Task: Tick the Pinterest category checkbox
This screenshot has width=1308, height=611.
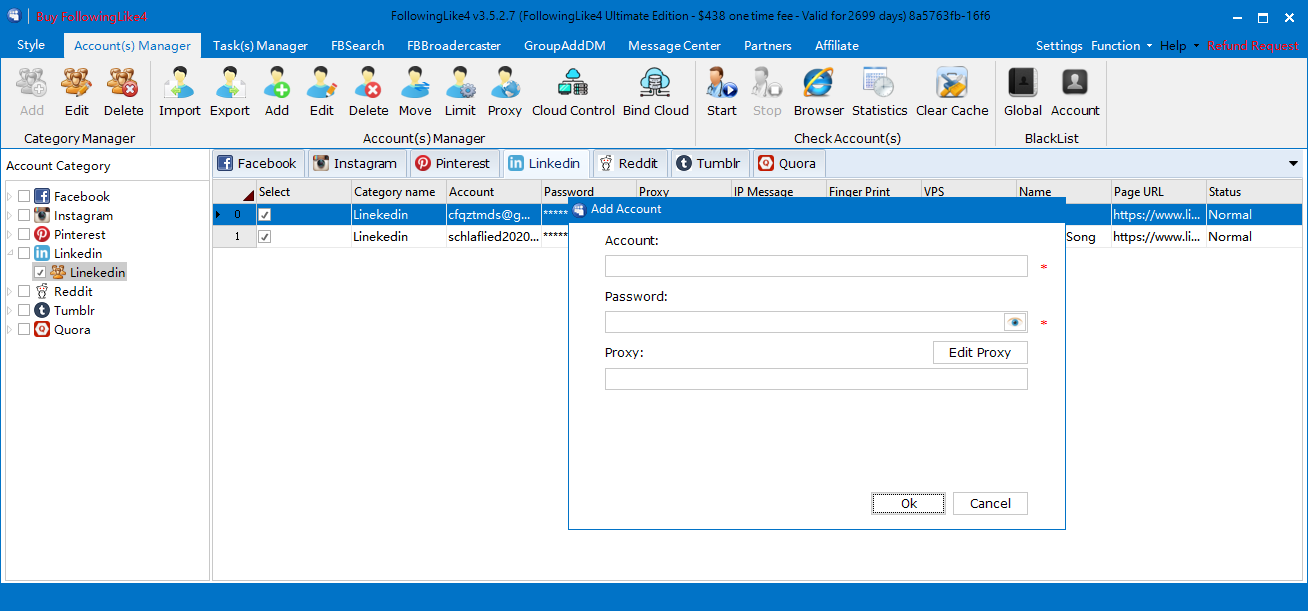Action: (x=24, y=235)
